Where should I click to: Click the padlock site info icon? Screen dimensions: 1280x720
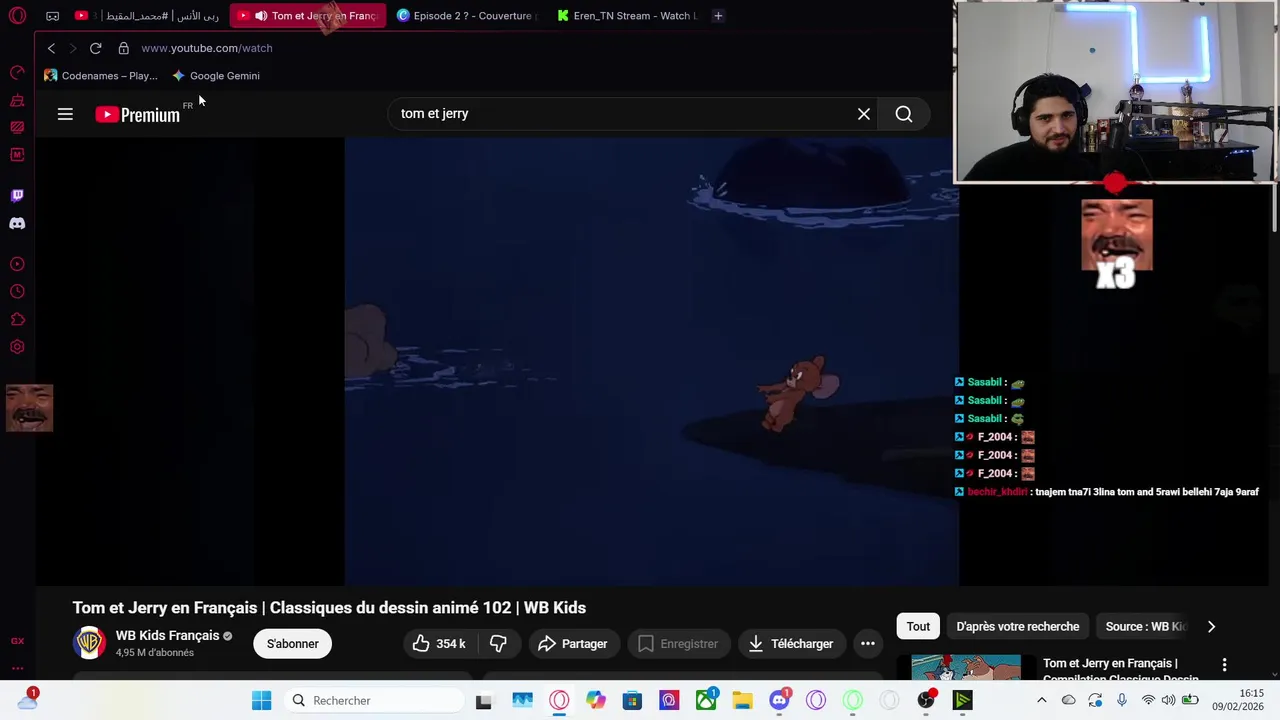[123, 48]
